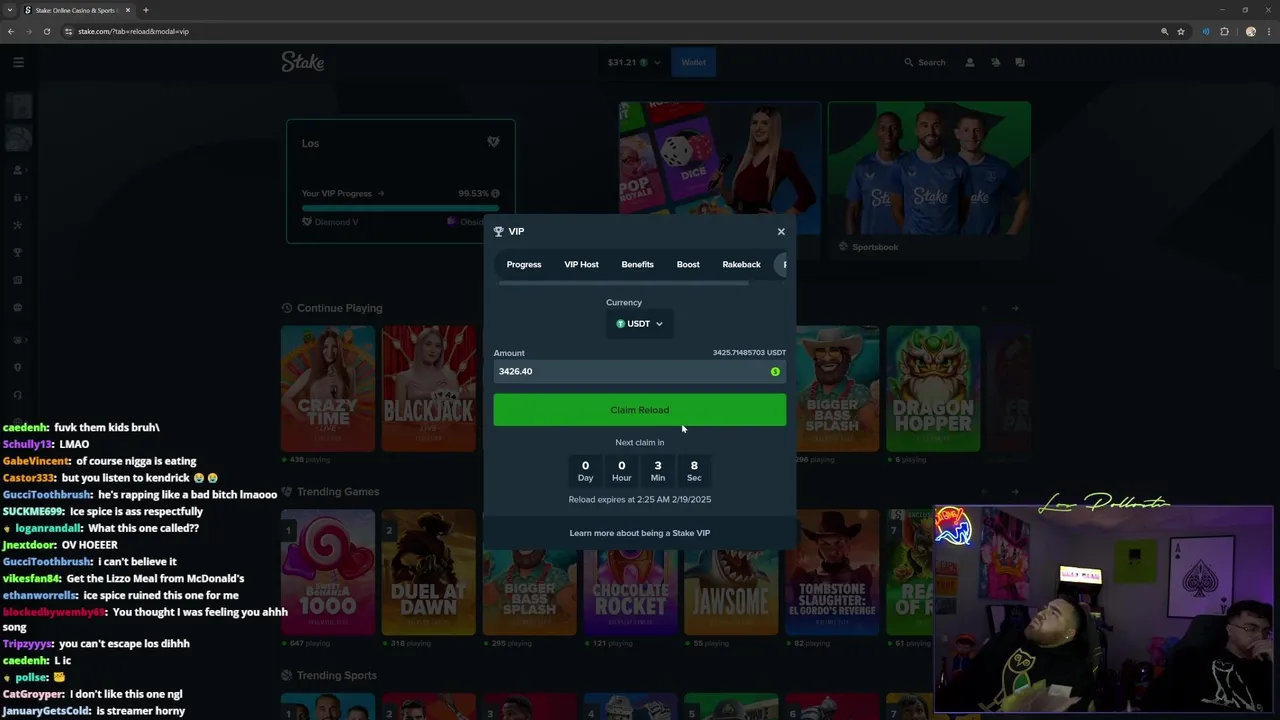This screenshot has height=720, width=1280.
Task: Open the Wallet button
Action: click(694, 62)
